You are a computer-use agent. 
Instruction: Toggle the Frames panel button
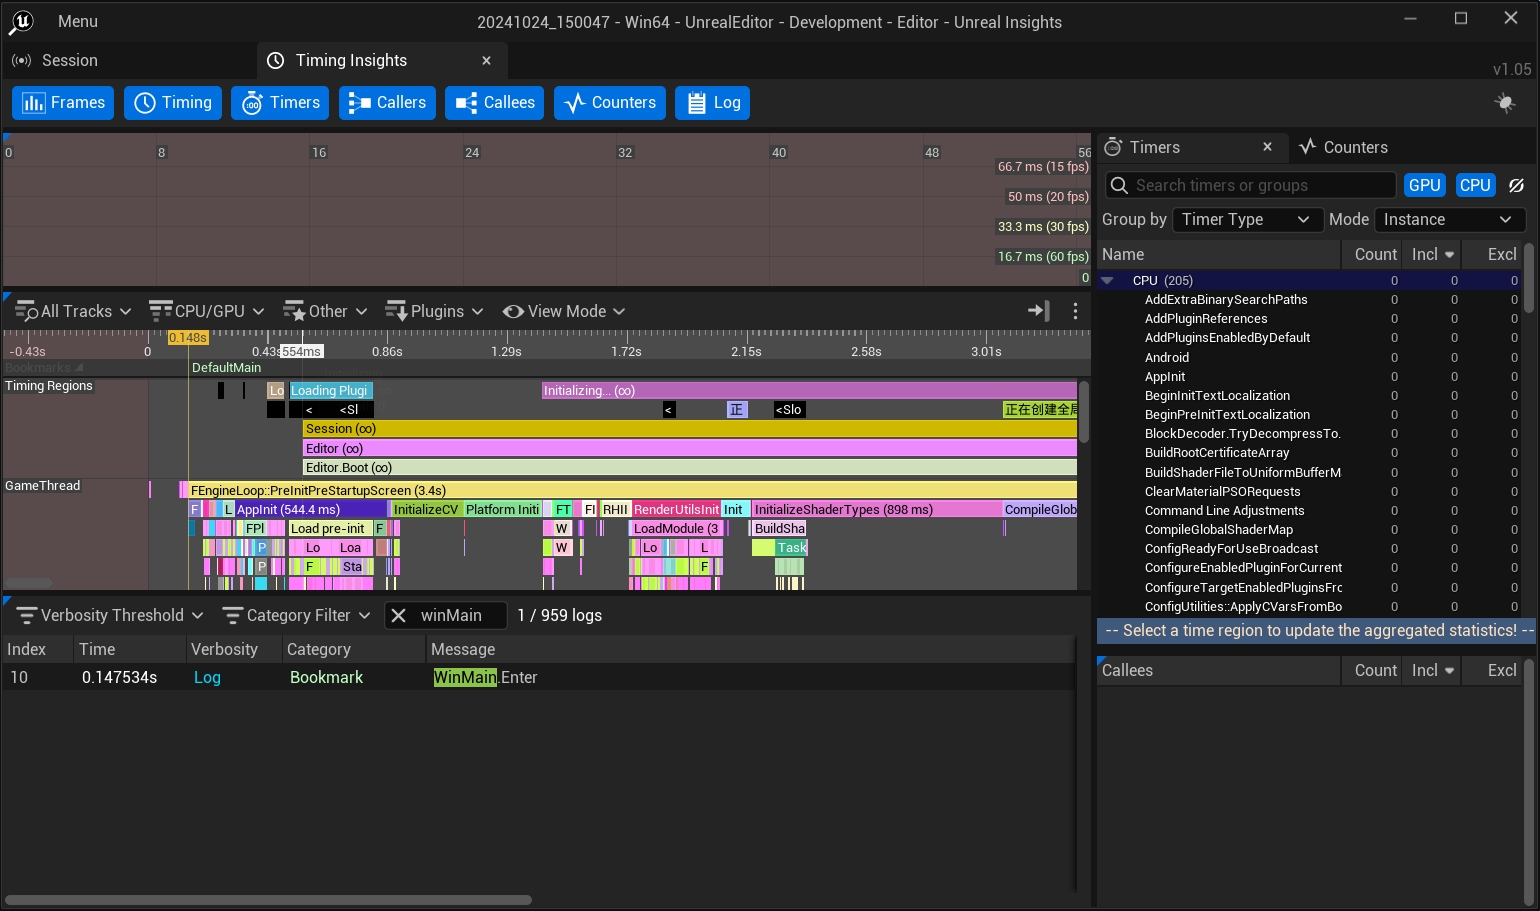[x=63, y=103]
